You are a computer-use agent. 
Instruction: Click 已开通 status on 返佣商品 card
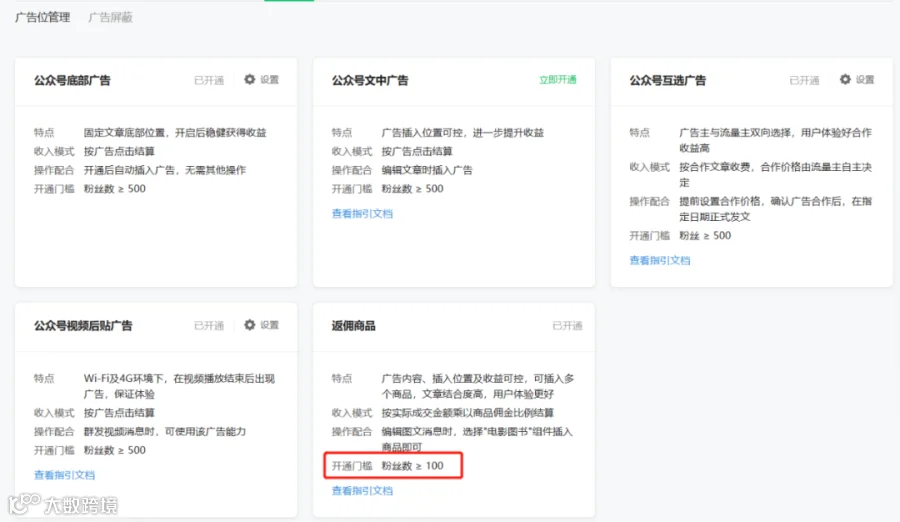tap(567, 326)
